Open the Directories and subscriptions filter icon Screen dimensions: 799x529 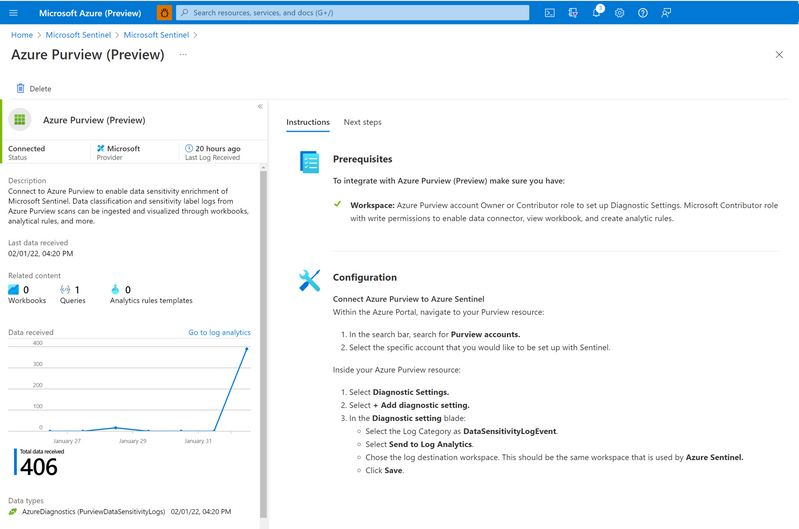point(573,13)
